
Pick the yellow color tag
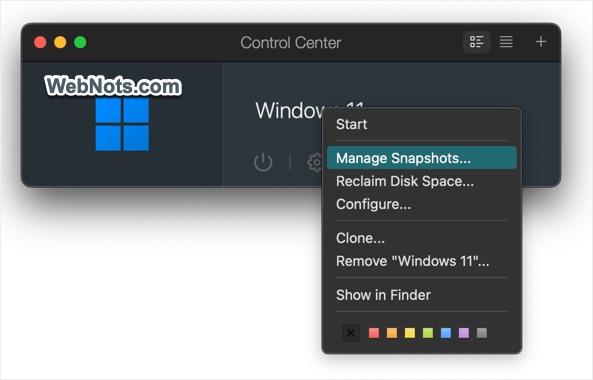coord(410,333)
